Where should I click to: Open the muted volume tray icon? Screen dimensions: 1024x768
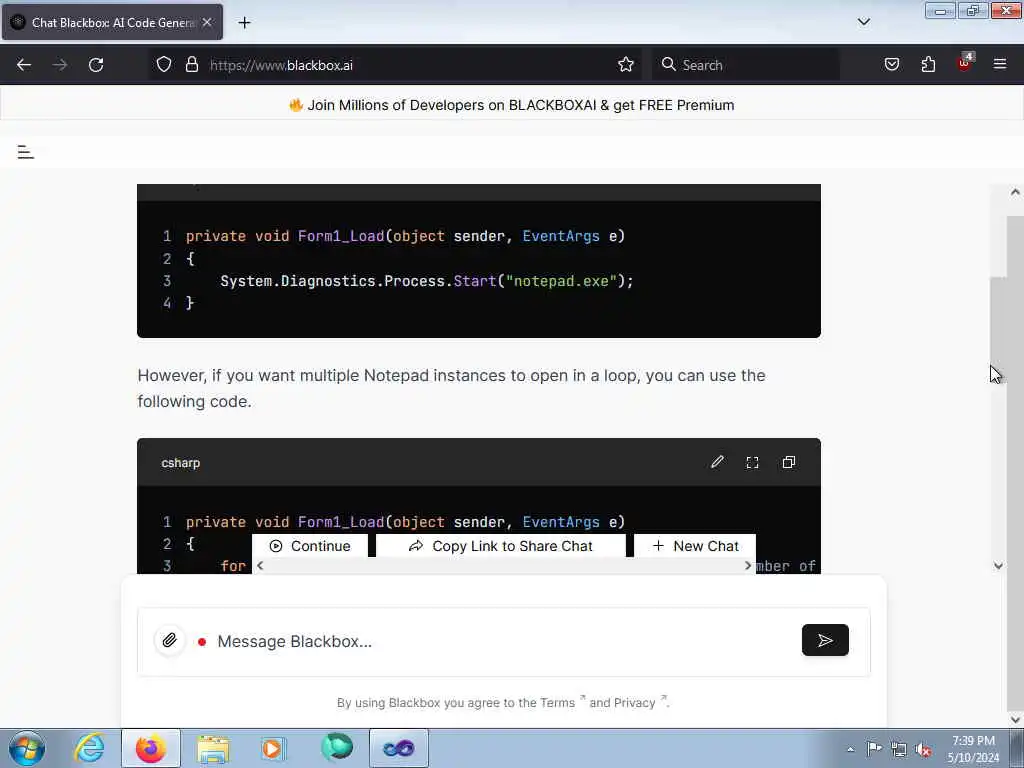[923, 749]
